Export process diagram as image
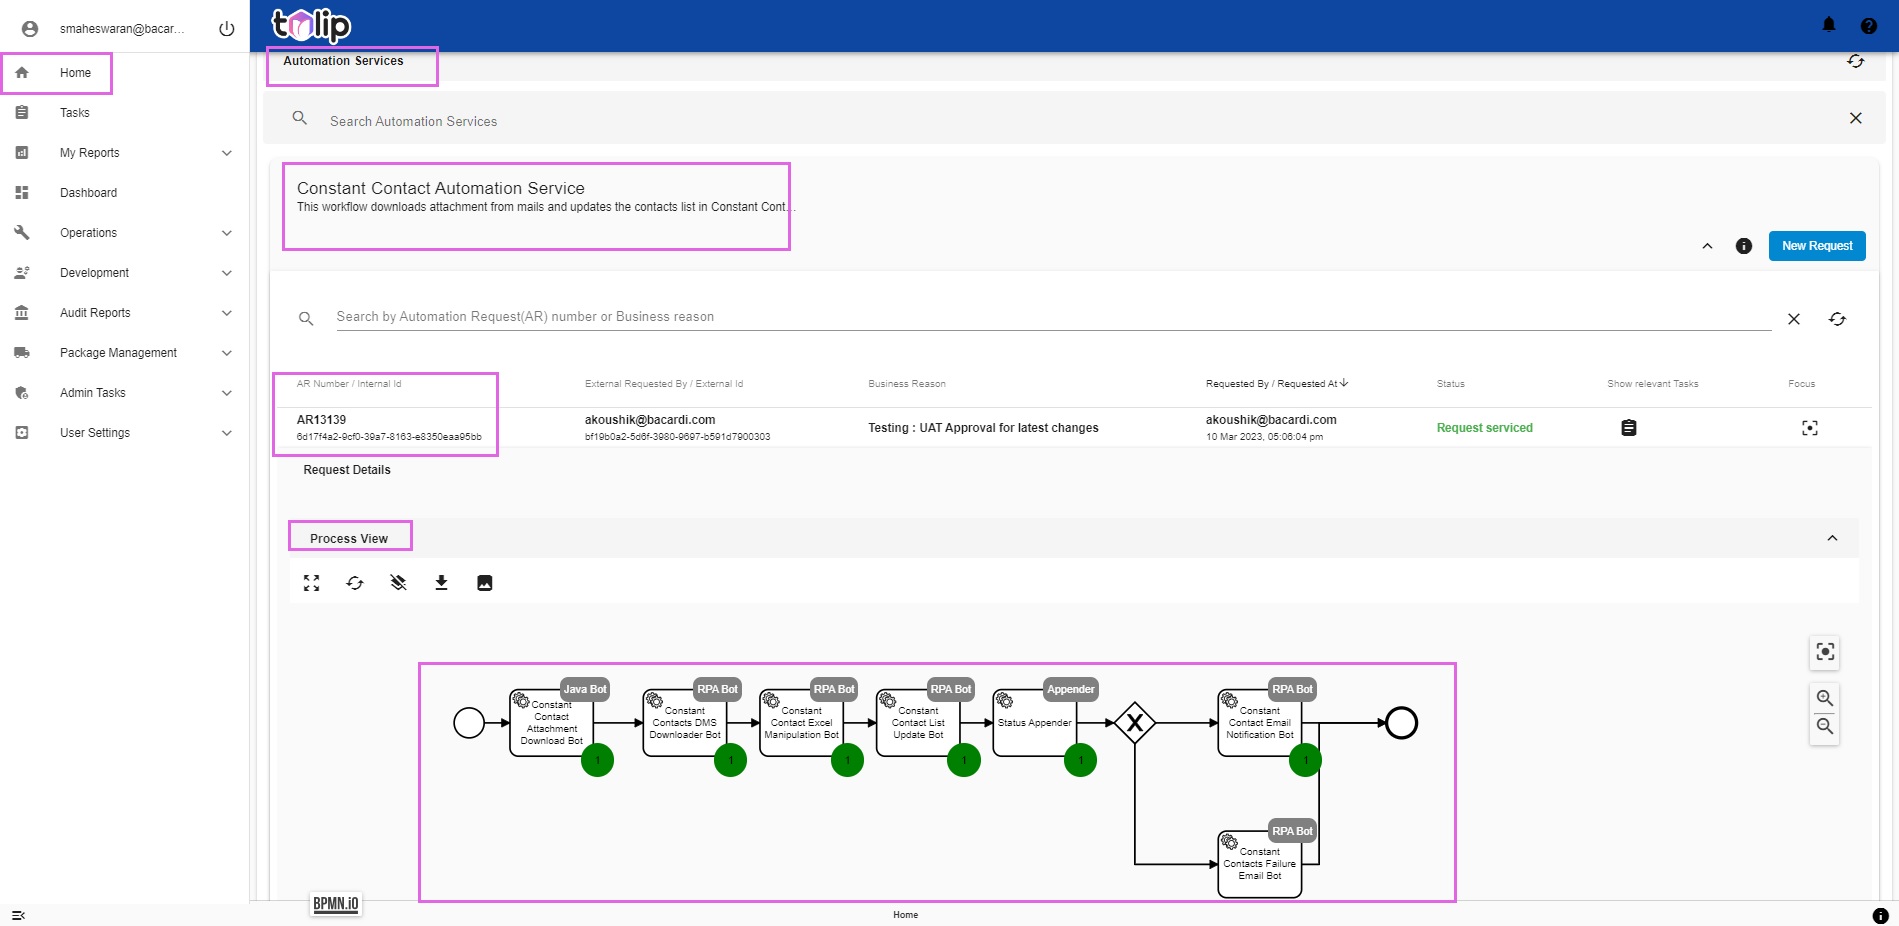1899x926 pixels. pos(485,583)
